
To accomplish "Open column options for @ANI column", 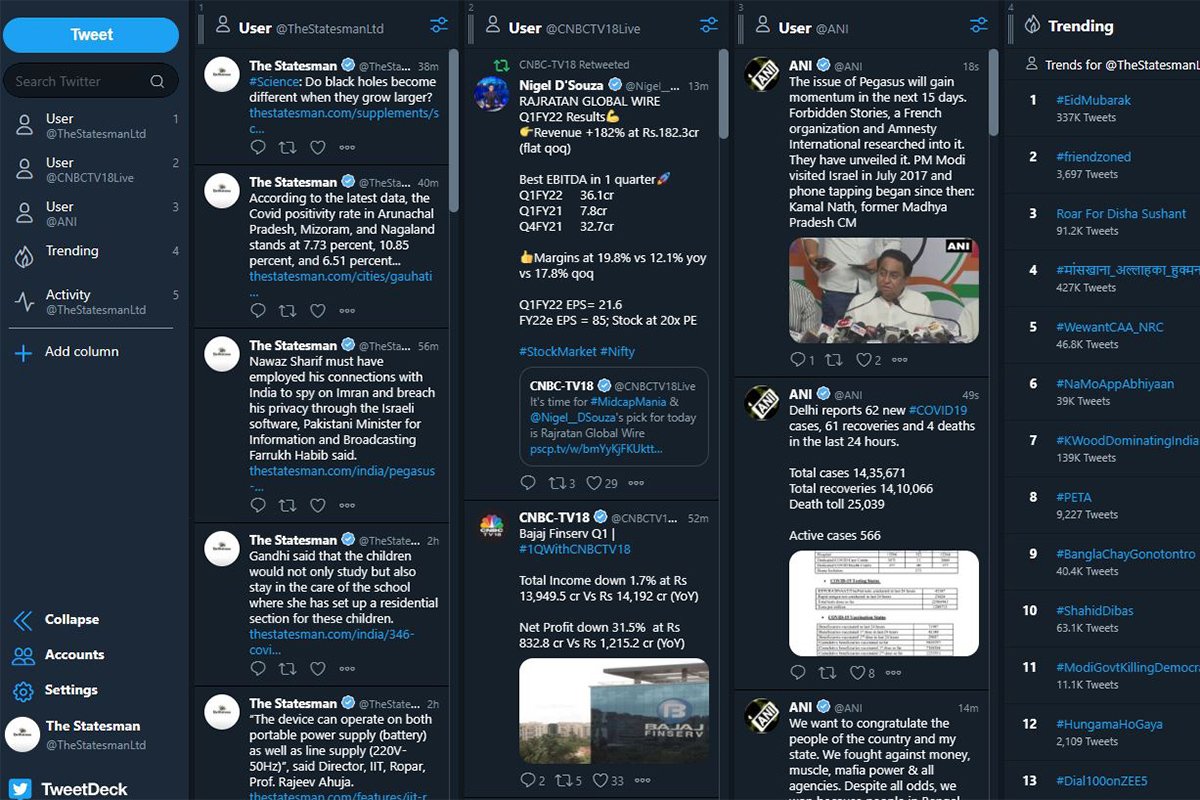I will [979, 26].
